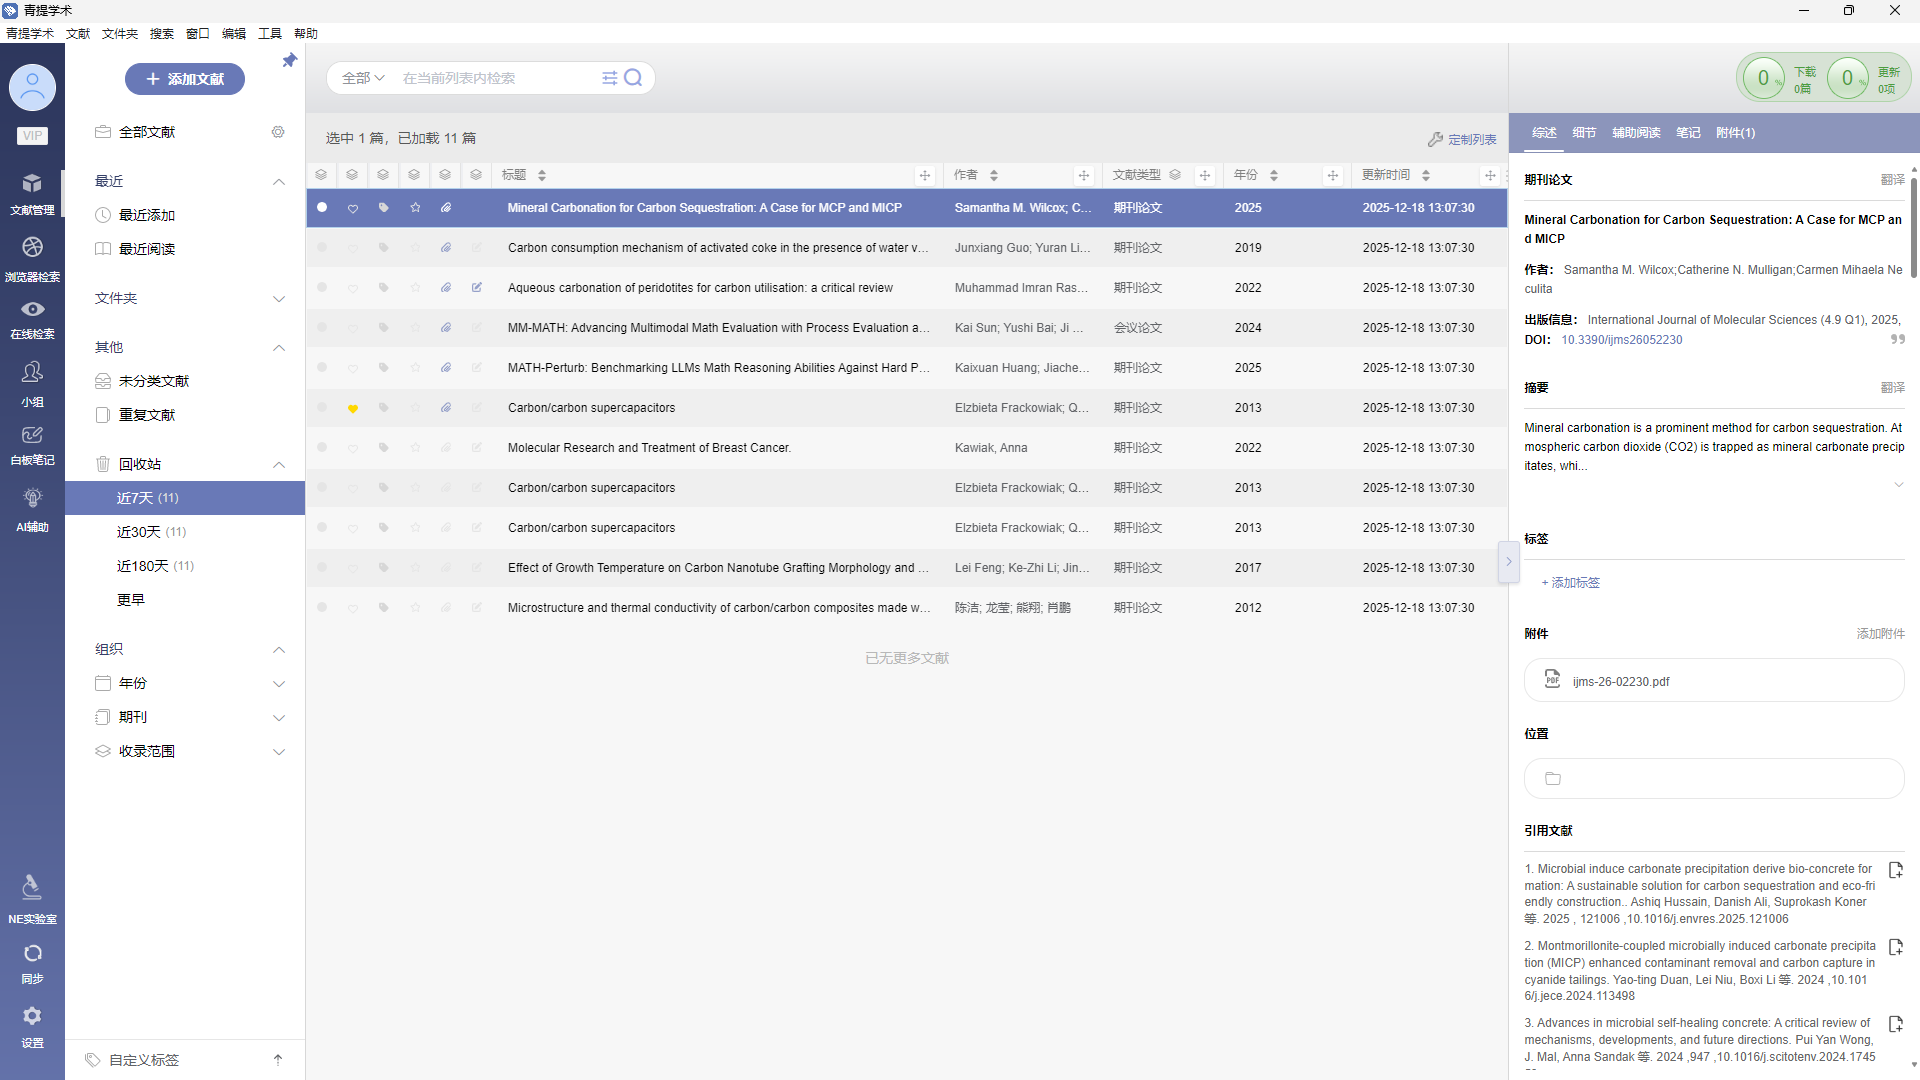
Task: Open the 全部 search scope dropdown
Action: 362,78
